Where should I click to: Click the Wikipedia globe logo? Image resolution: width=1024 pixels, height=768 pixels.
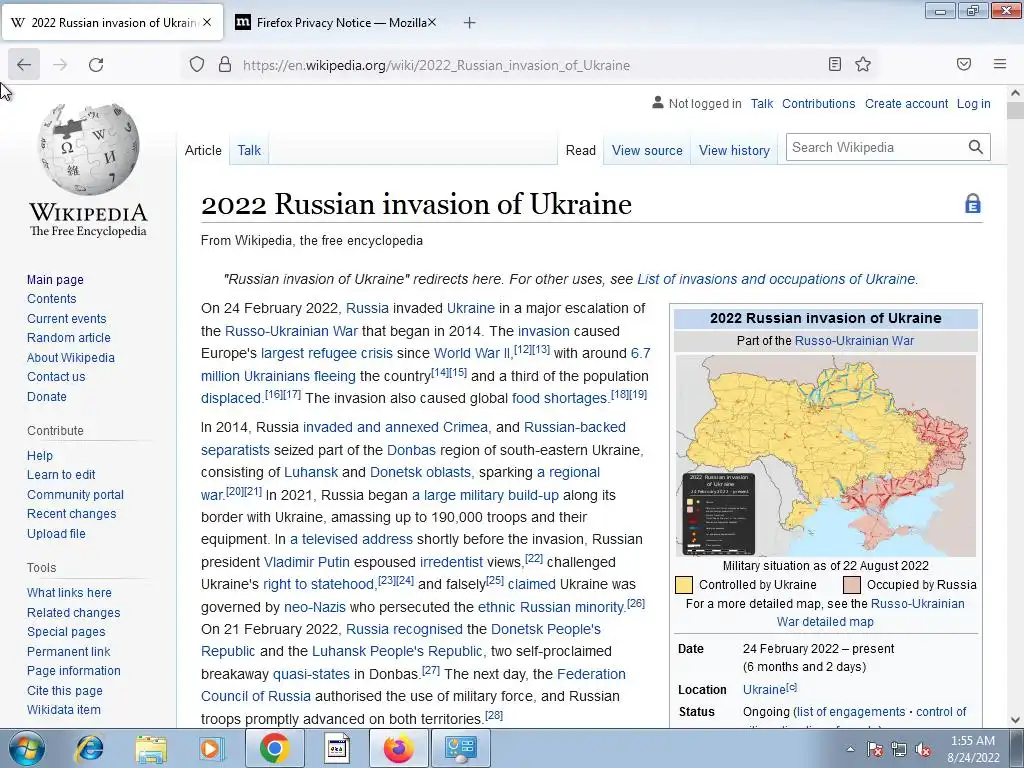coord(88,149)
